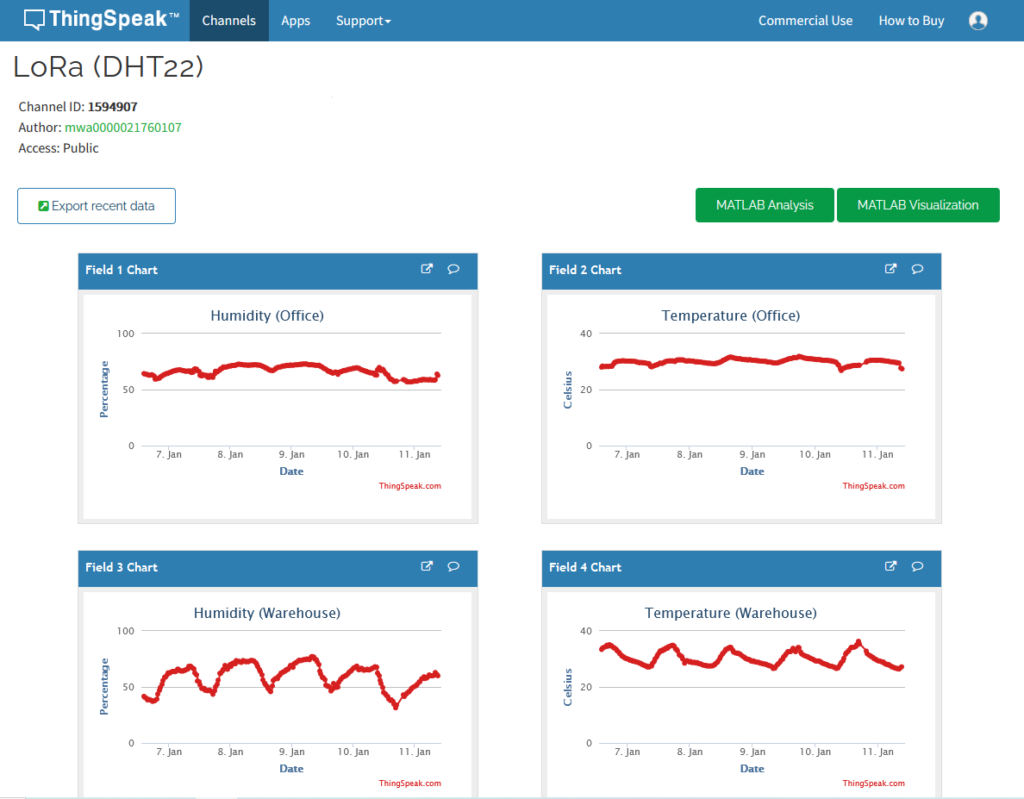The width and height of the screenshot is (1024, 799).
Task: Open the user account profile icon
Action: [x=977, y=21]
